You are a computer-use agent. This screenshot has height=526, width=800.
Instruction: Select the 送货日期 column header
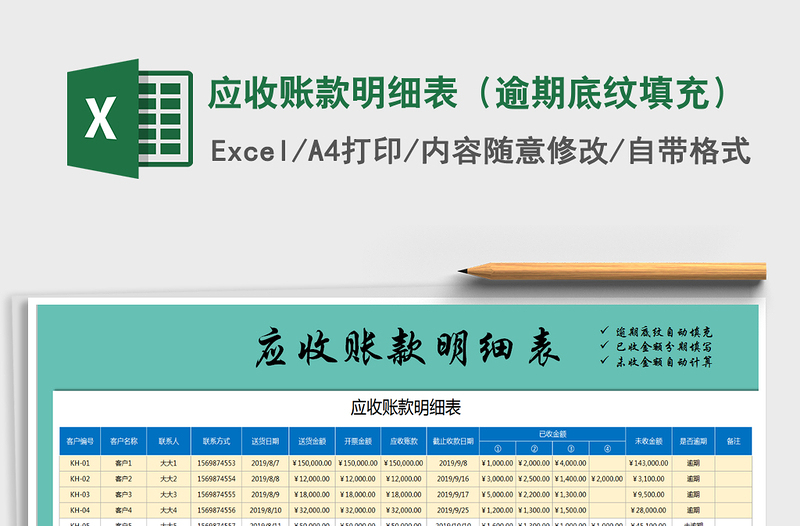coord(265,441)
